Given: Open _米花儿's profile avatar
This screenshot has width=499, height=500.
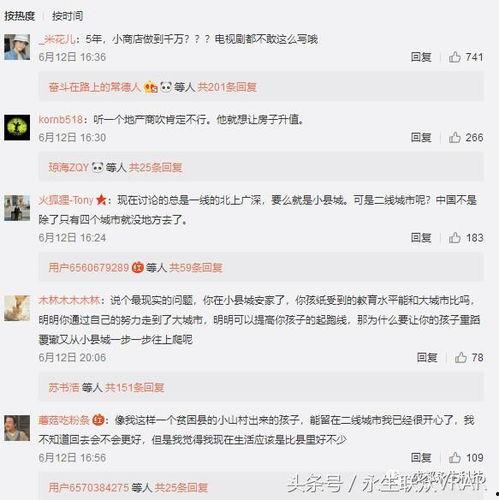Looking at the screenshot, I should (17, 47).
